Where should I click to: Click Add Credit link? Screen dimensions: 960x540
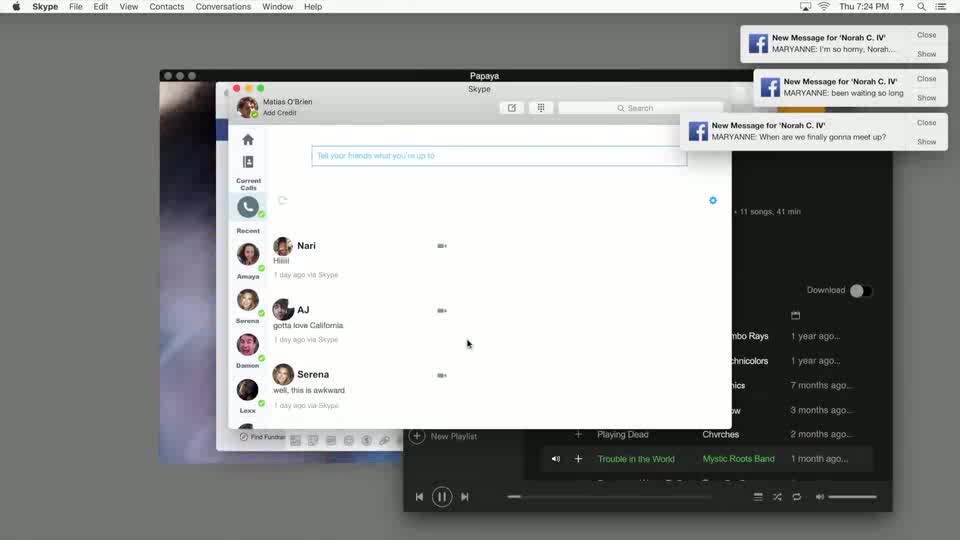pos(279,113)
